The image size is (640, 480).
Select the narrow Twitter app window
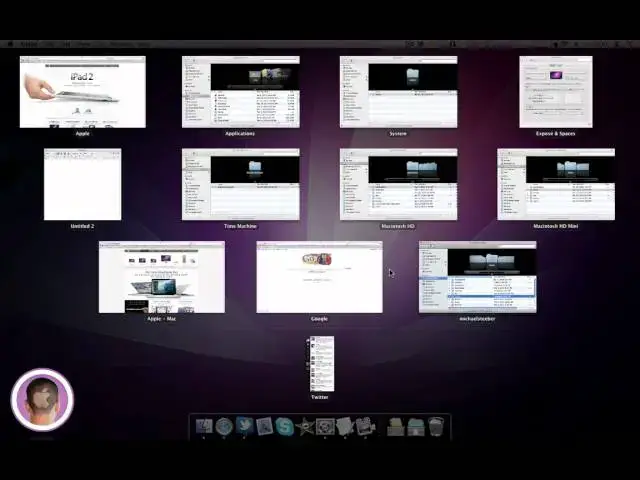322,364
